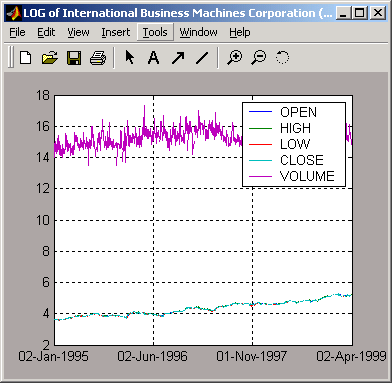Save the figure with the floppy icon
This screenshot has width=392, height=383.
point(74,58)
